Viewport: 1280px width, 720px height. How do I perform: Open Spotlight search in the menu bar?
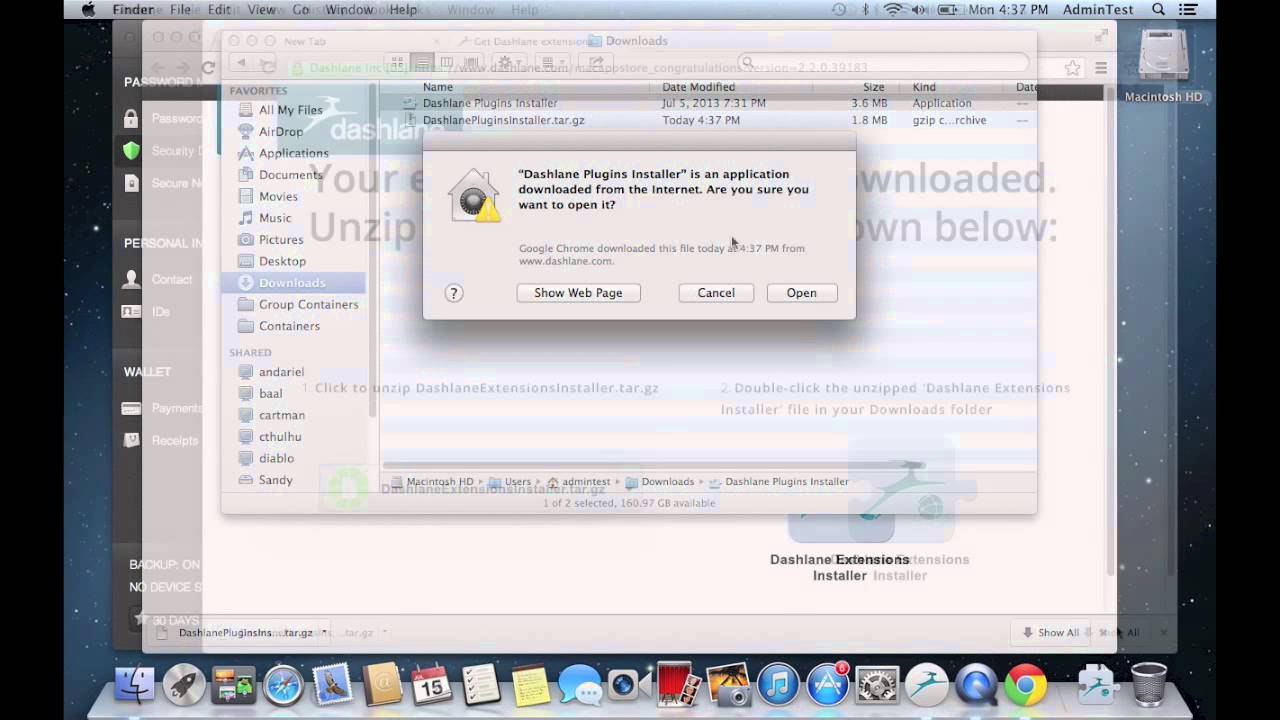(1158, 10)
